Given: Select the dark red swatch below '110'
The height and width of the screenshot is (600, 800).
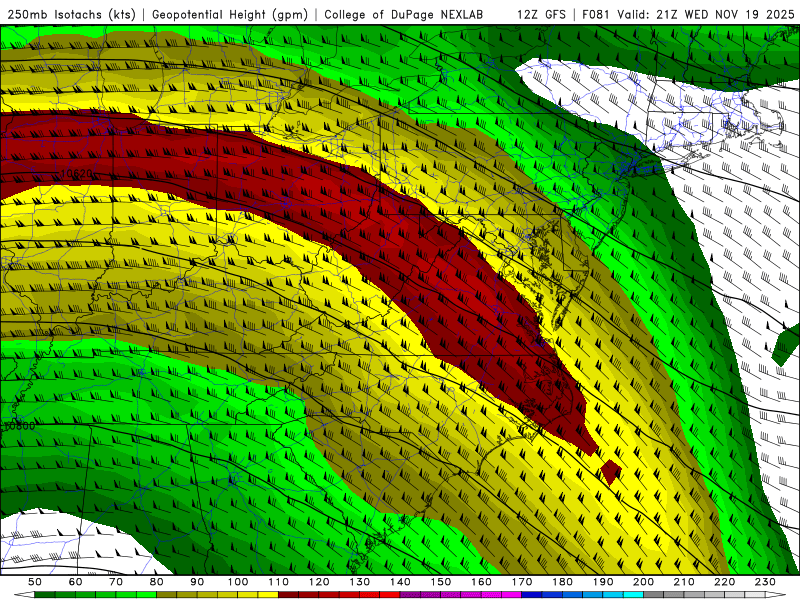Looking at the screenshot, I should click(x=288, y=595).
